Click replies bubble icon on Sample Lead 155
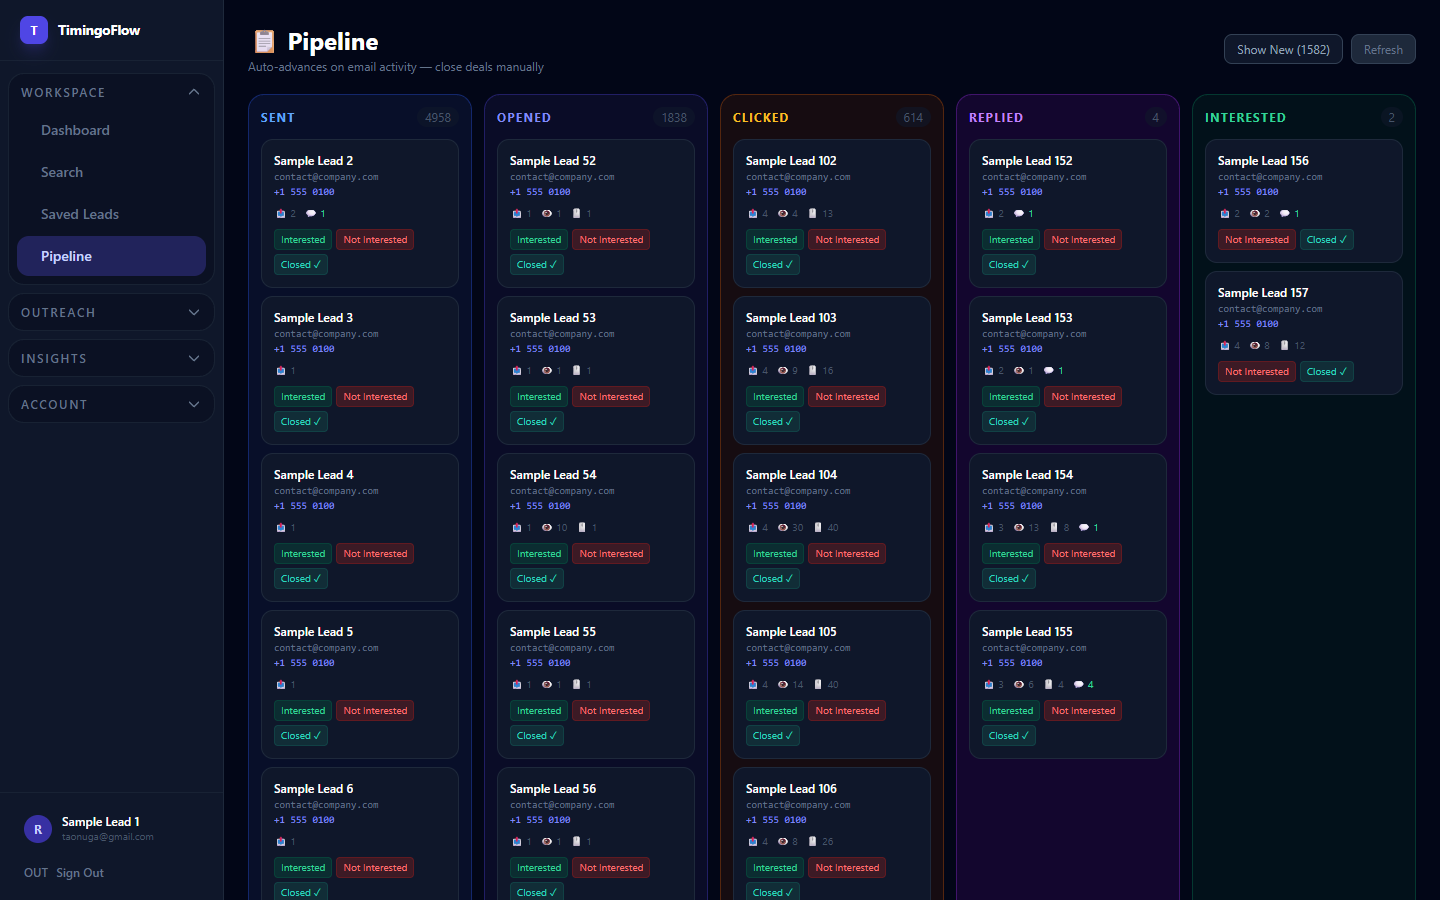This screenshot has height=900, width=1440. coord(1078,685)
